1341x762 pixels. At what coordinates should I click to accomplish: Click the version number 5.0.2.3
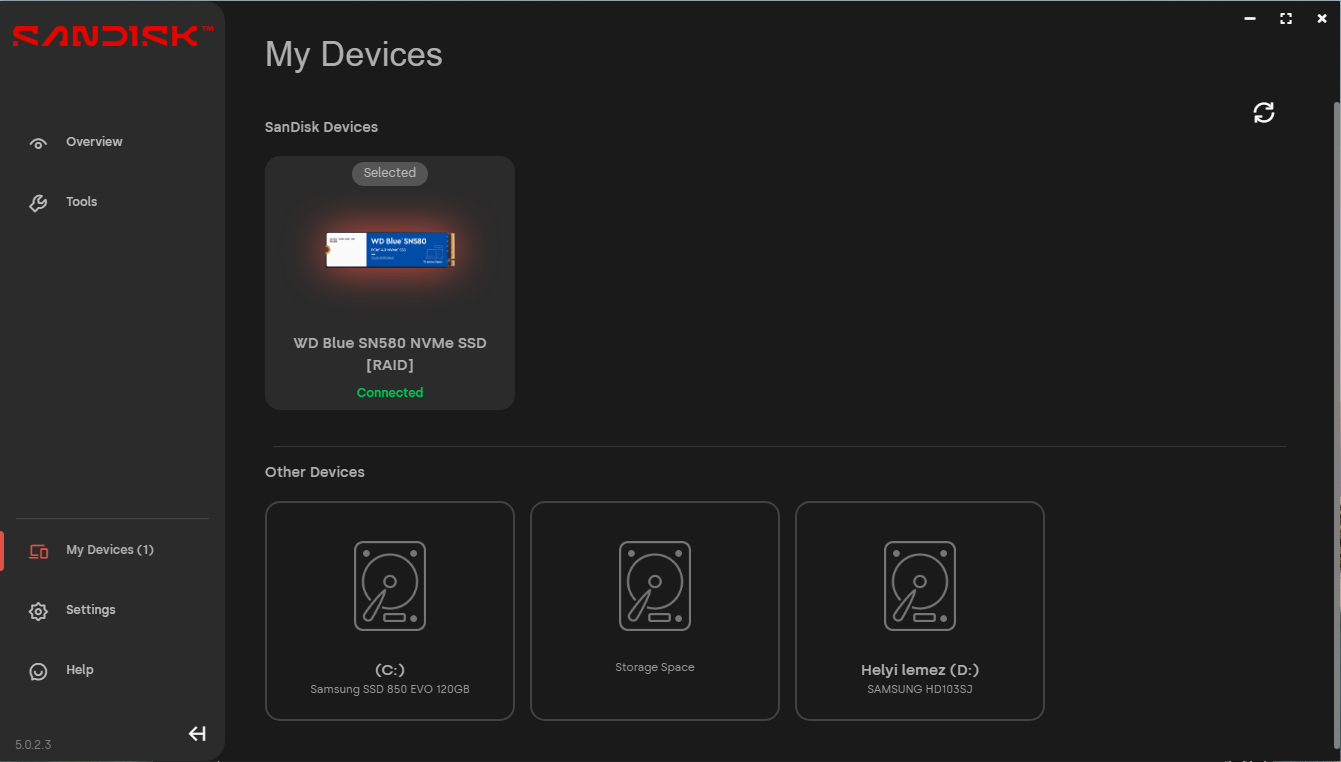pos(33,745)
